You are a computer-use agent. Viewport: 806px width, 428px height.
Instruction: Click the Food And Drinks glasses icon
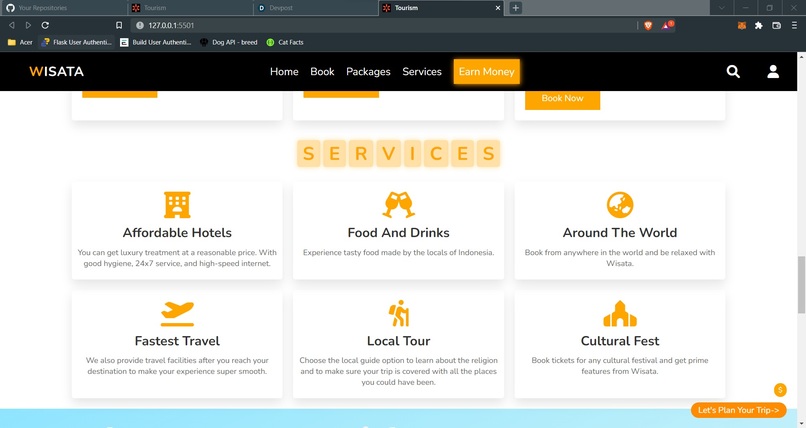coord(398,204)
